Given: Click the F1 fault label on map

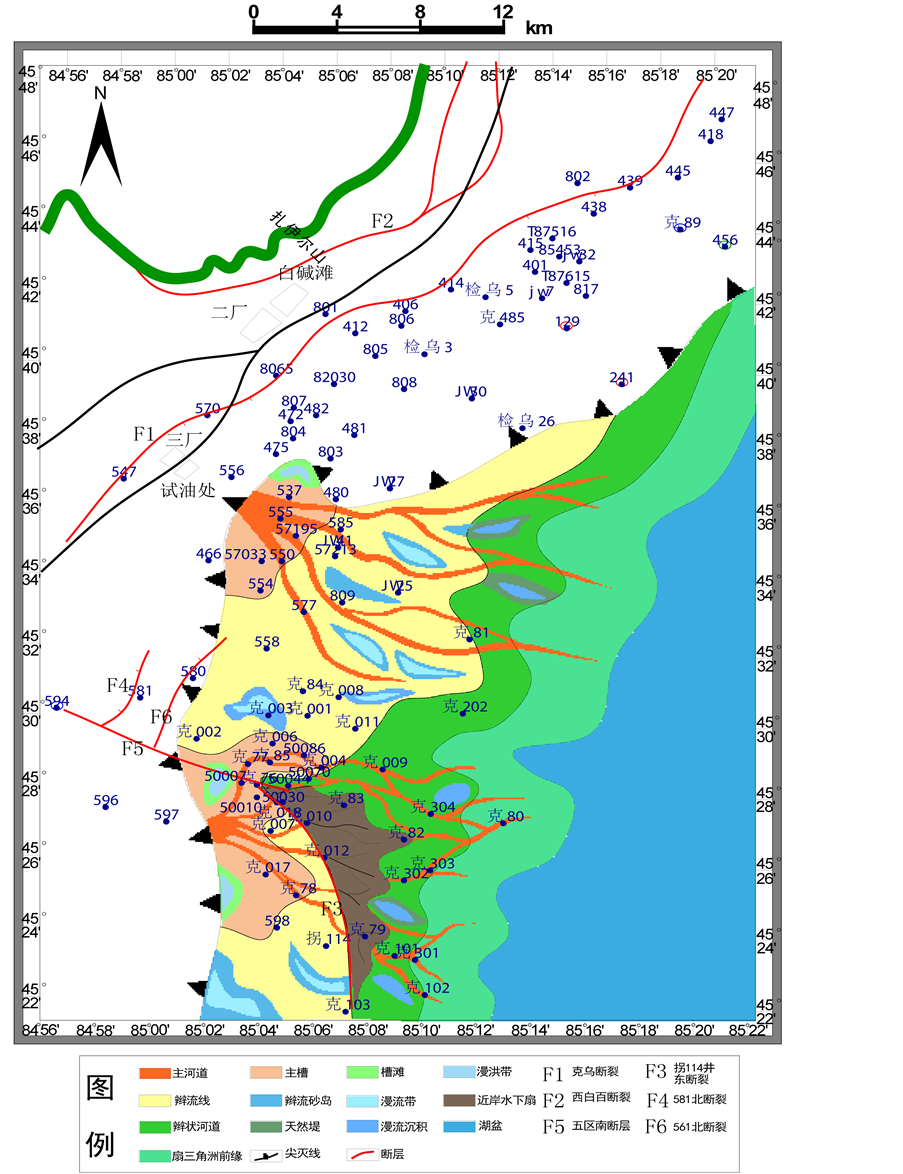Looking at the screenshot, I should (145, 434).
